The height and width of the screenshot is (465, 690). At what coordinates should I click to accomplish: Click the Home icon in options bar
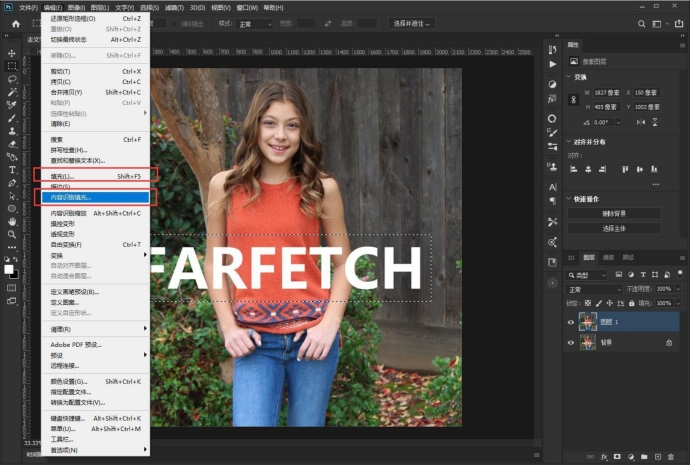pyautogui.click(x=16, y=24)
